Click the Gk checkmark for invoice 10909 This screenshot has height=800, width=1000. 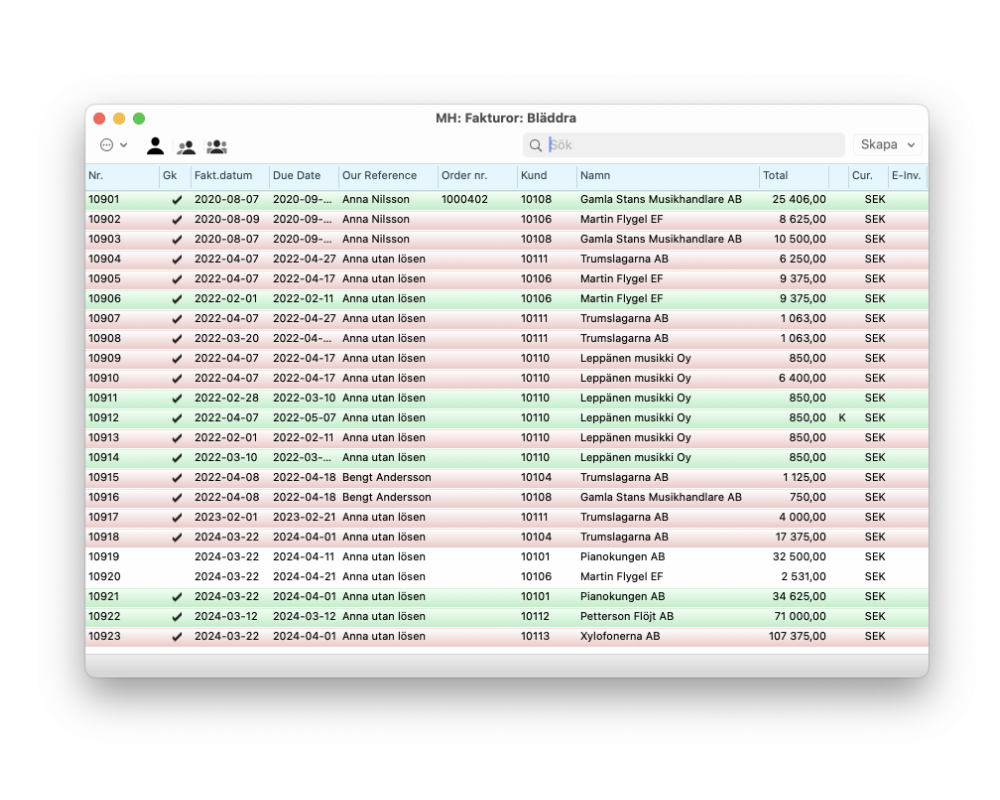tap(177, 359)
